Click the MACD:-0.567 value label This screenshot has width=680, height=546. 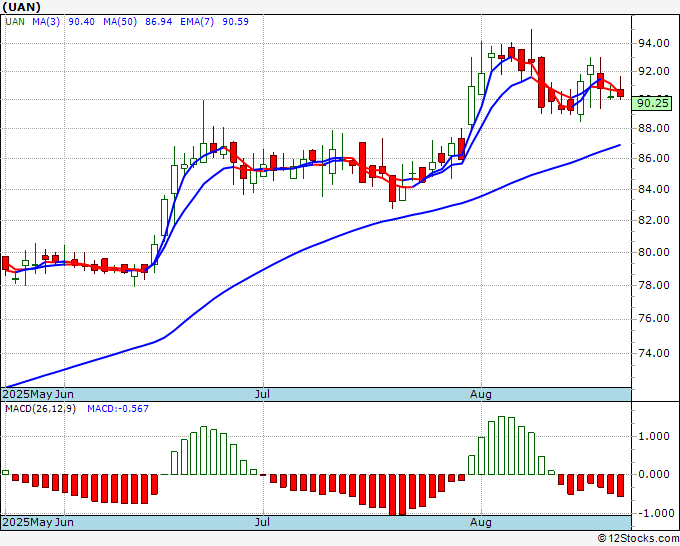pyautogui.click(x=118, y=409)
